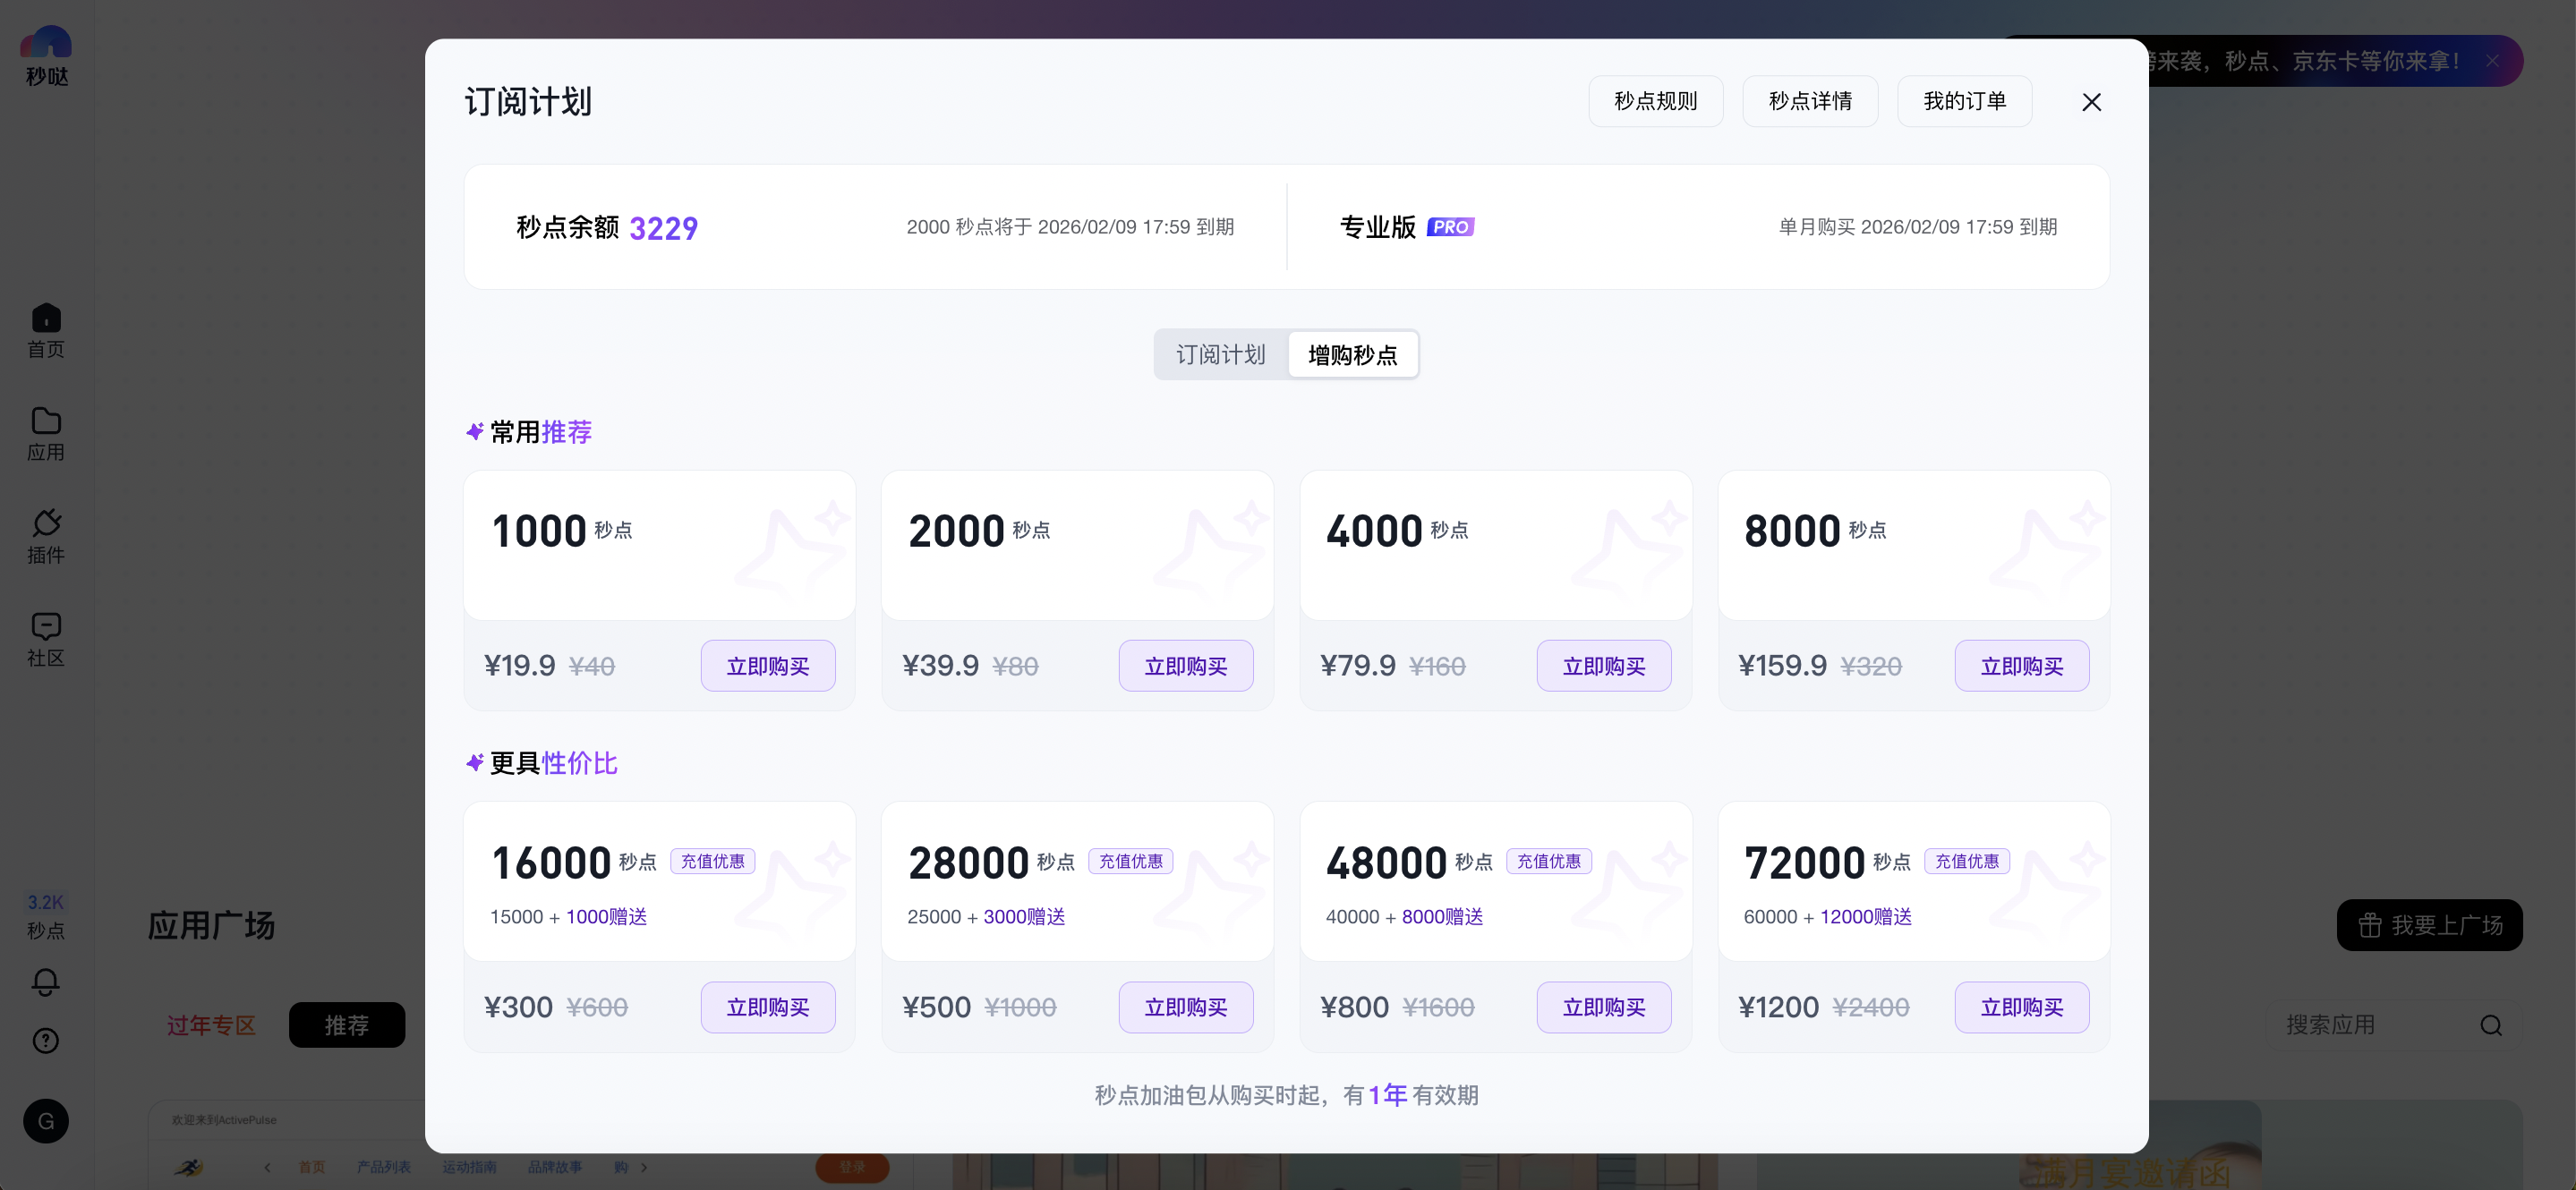Click 立即购买 for 72000 秒点

[x=2021, y=1007]
